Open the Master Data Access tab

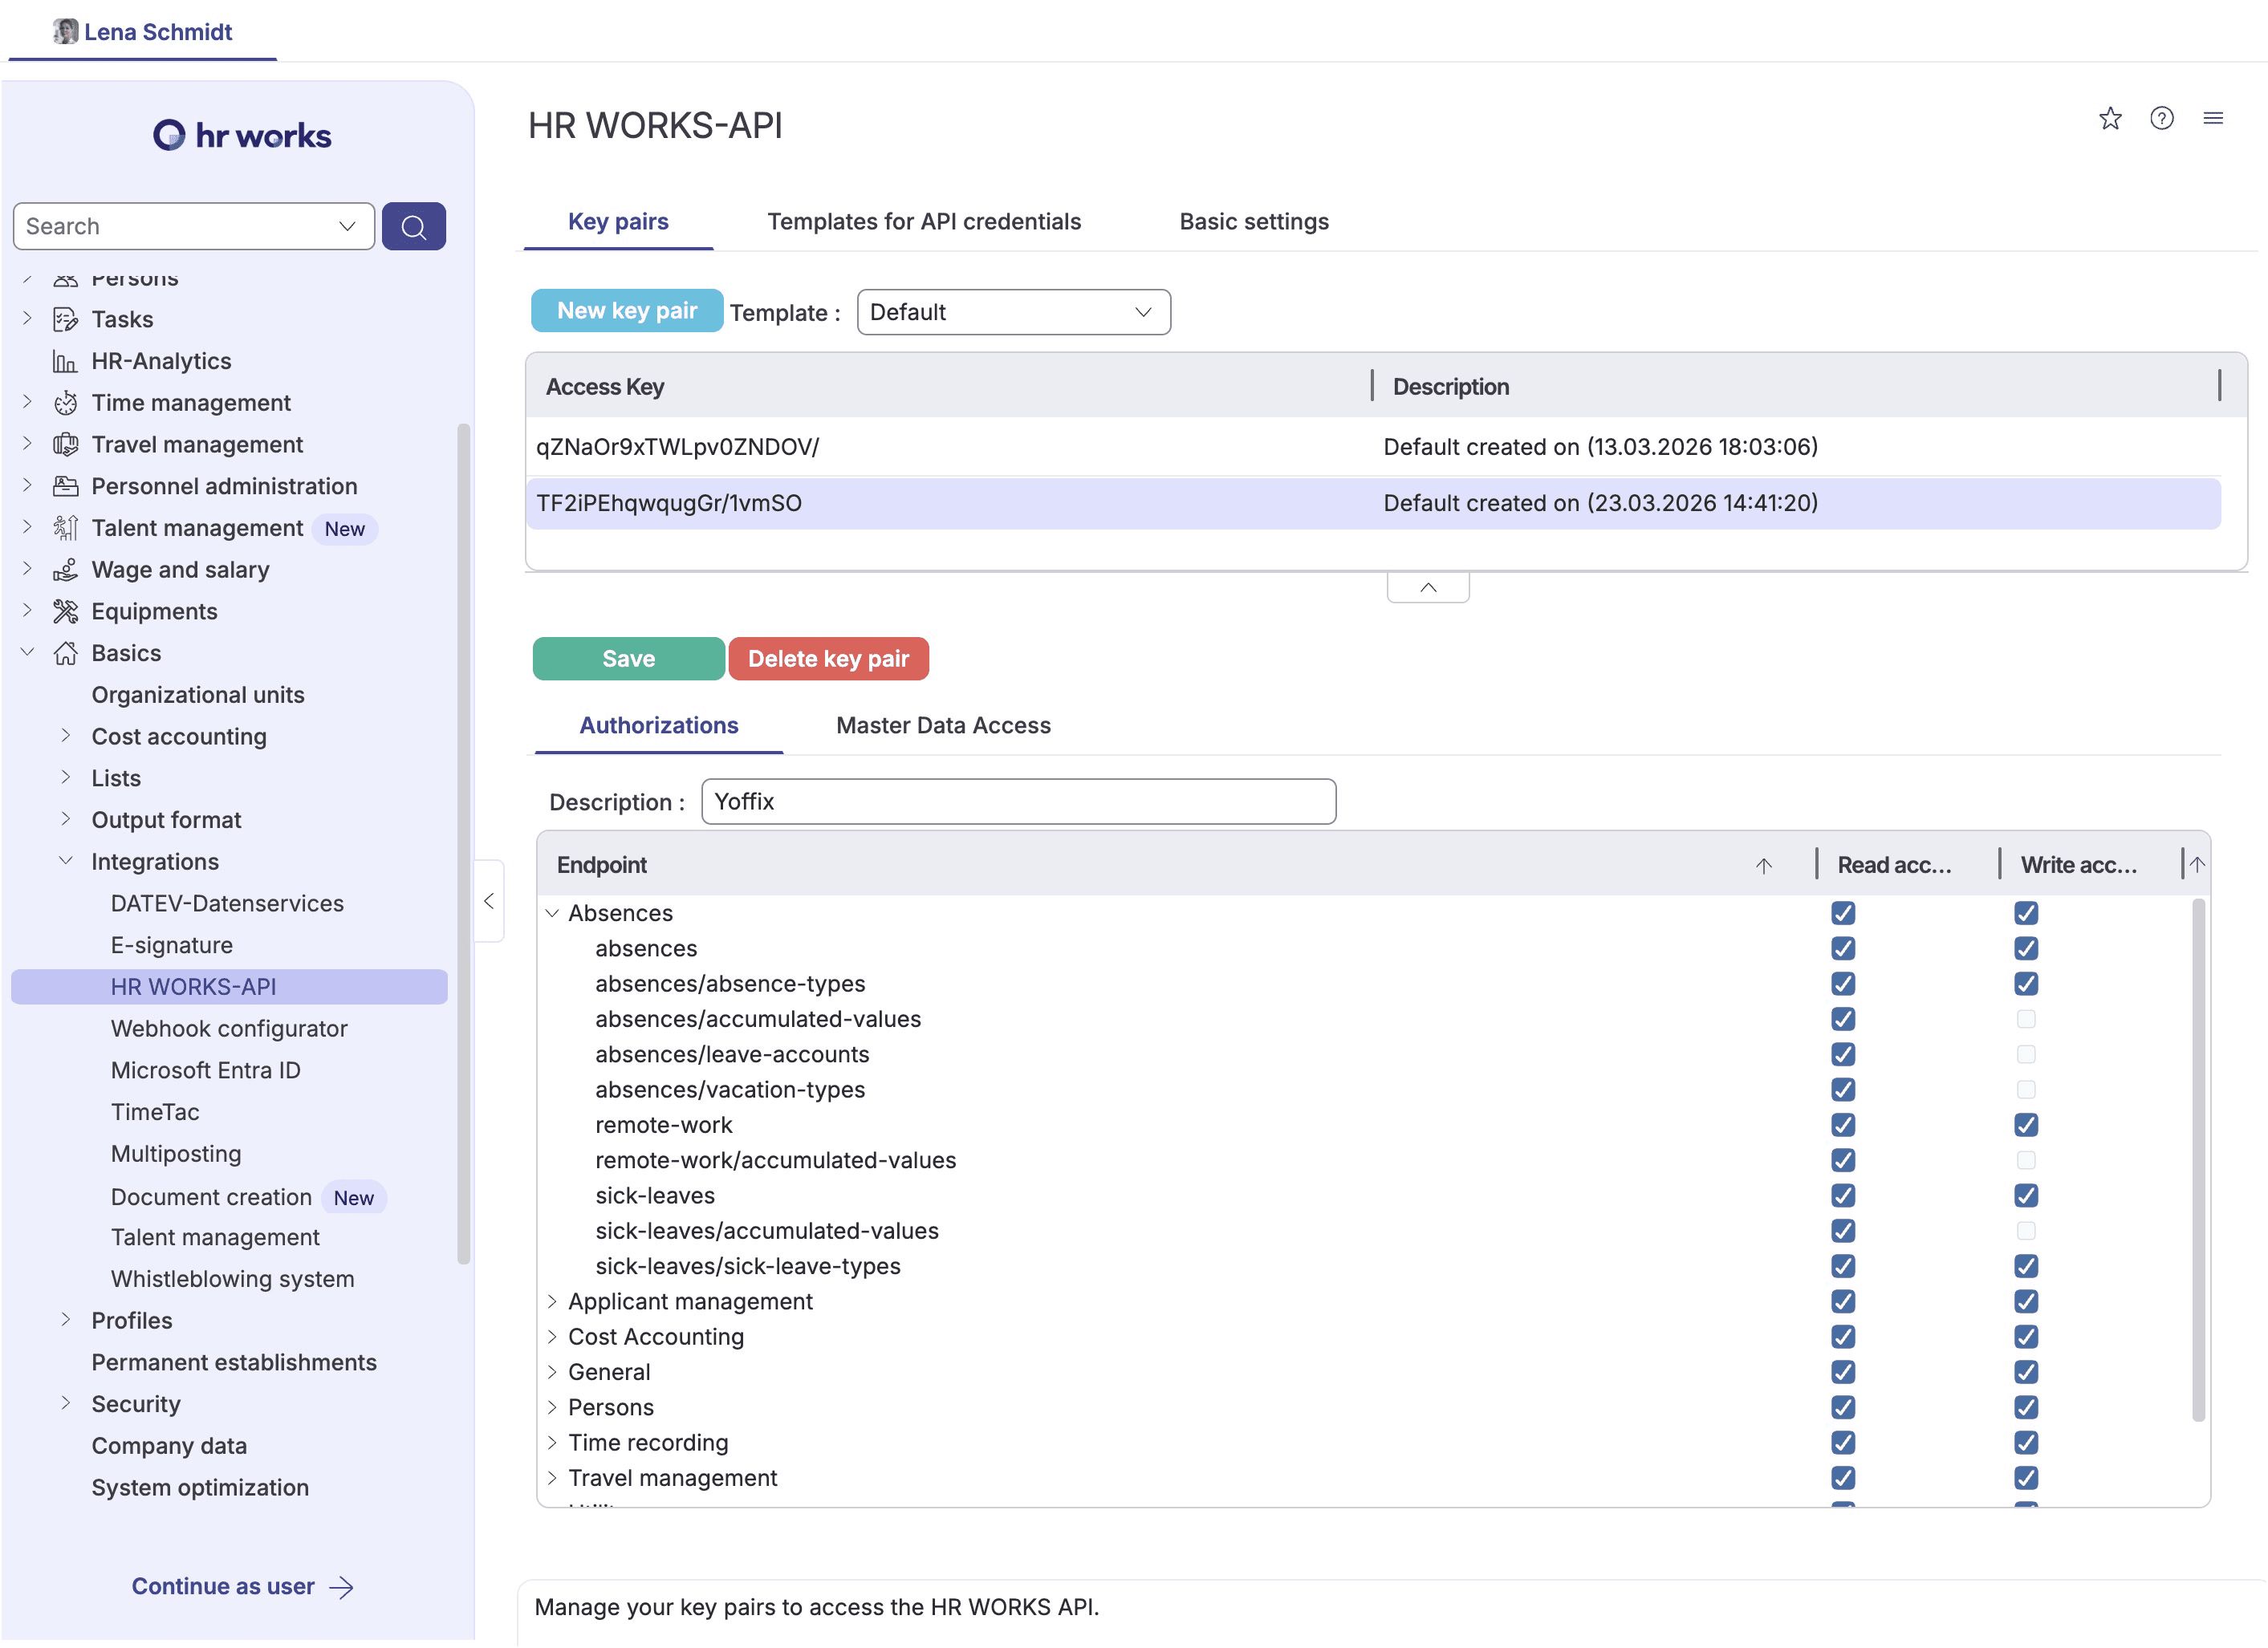point(942,725)
